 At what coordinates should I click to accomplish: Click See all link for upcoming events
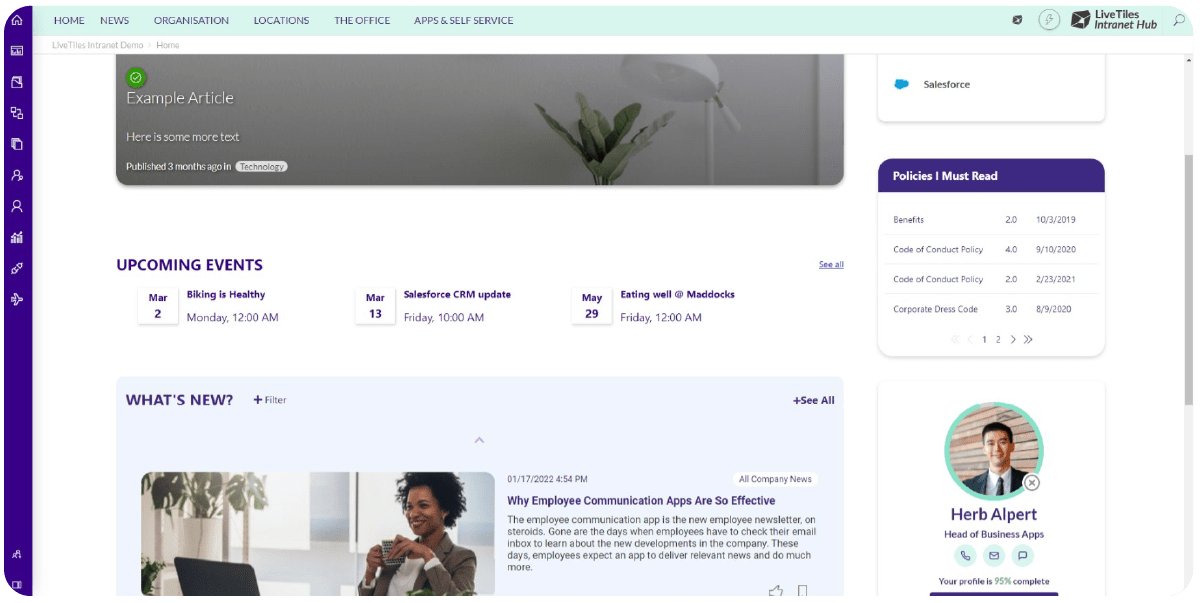[831, 265]
